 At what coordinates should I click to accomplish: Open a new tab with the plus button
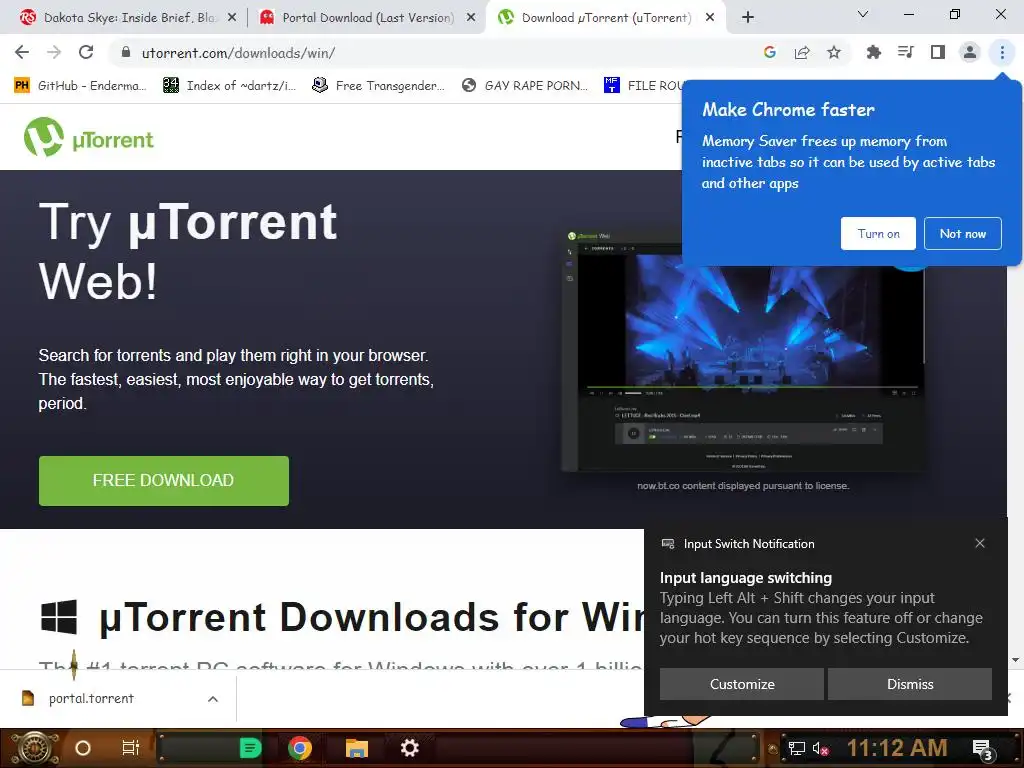(x=748, y=17)
